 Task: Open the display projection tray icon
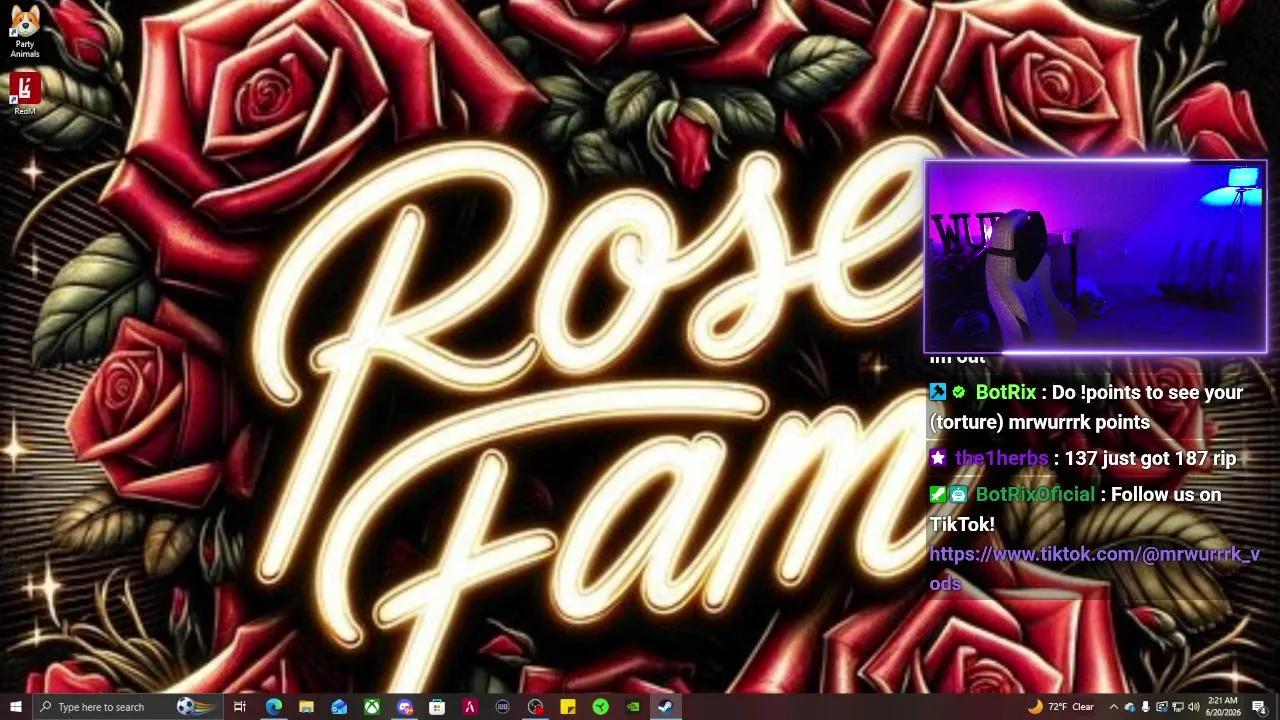tap(1162, 707)
